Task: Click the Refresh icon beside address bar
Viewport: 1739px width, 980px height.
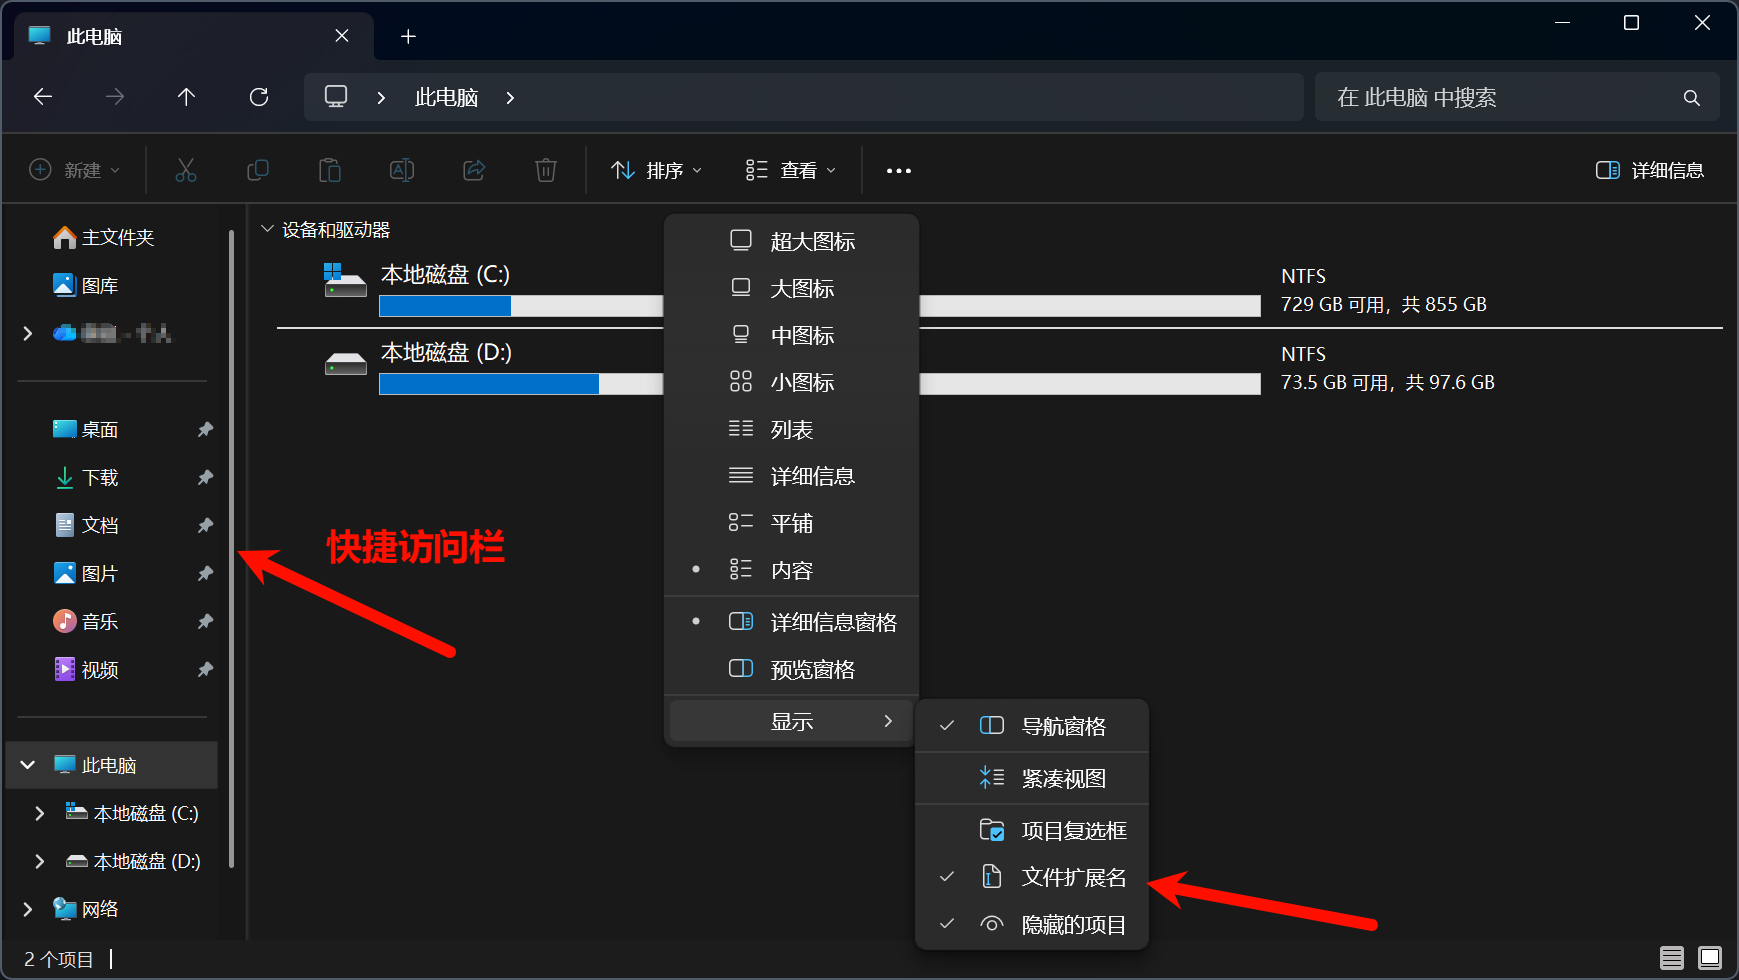Action: [x=259, y=97]
